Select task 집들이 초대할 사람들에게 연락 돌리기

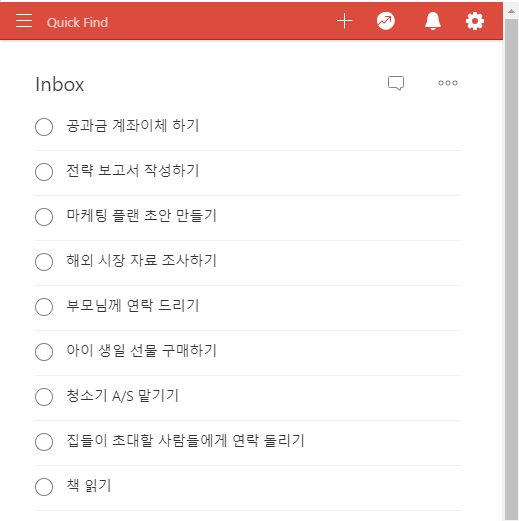[185, 441]
